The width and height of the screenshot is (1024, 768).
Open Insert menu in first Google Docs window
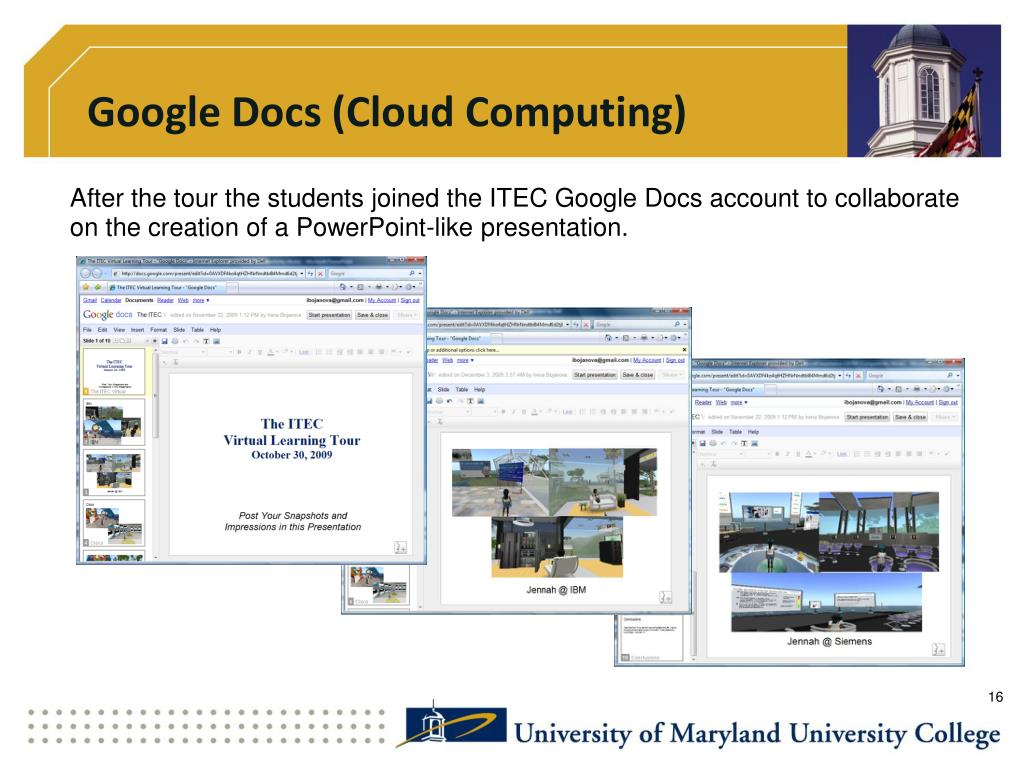tap(138, 330)
